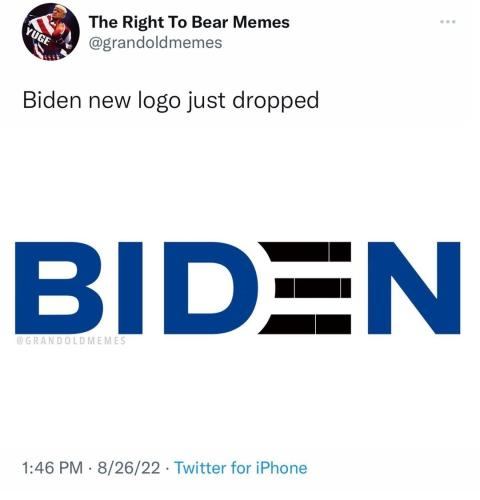
Task: Click the YUGE banner on the avatar
Action: point(37,38)
